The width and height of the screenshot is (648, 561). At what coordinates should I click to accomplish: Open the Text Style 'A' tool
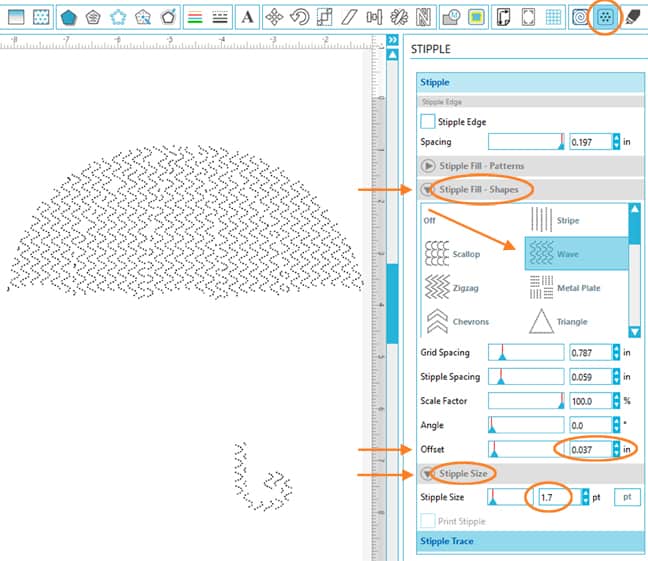pyautogui.click(x=247, y=17)
